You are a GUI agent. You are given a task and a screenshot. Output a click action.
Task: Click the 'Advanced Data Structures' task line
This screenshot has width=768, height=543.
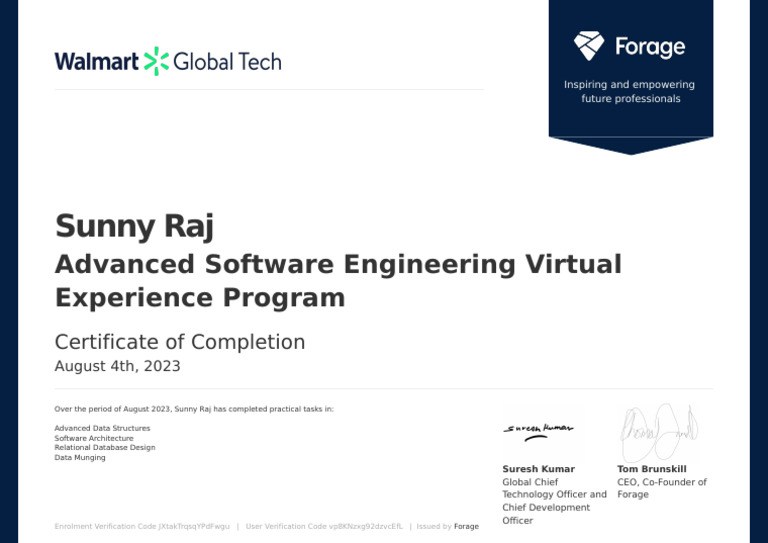102,428
